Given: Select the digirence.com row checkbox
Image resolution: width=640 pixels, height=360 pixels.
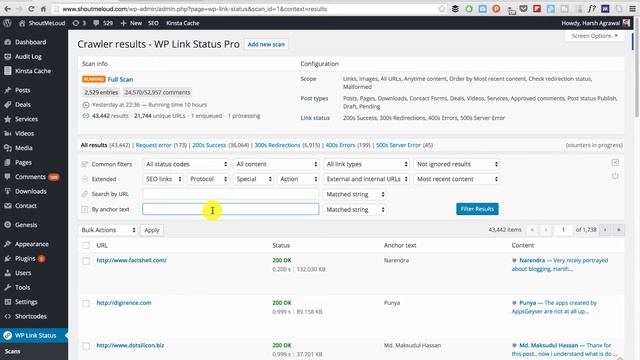Looking at the screenshot, I should (x=86, y=303).
